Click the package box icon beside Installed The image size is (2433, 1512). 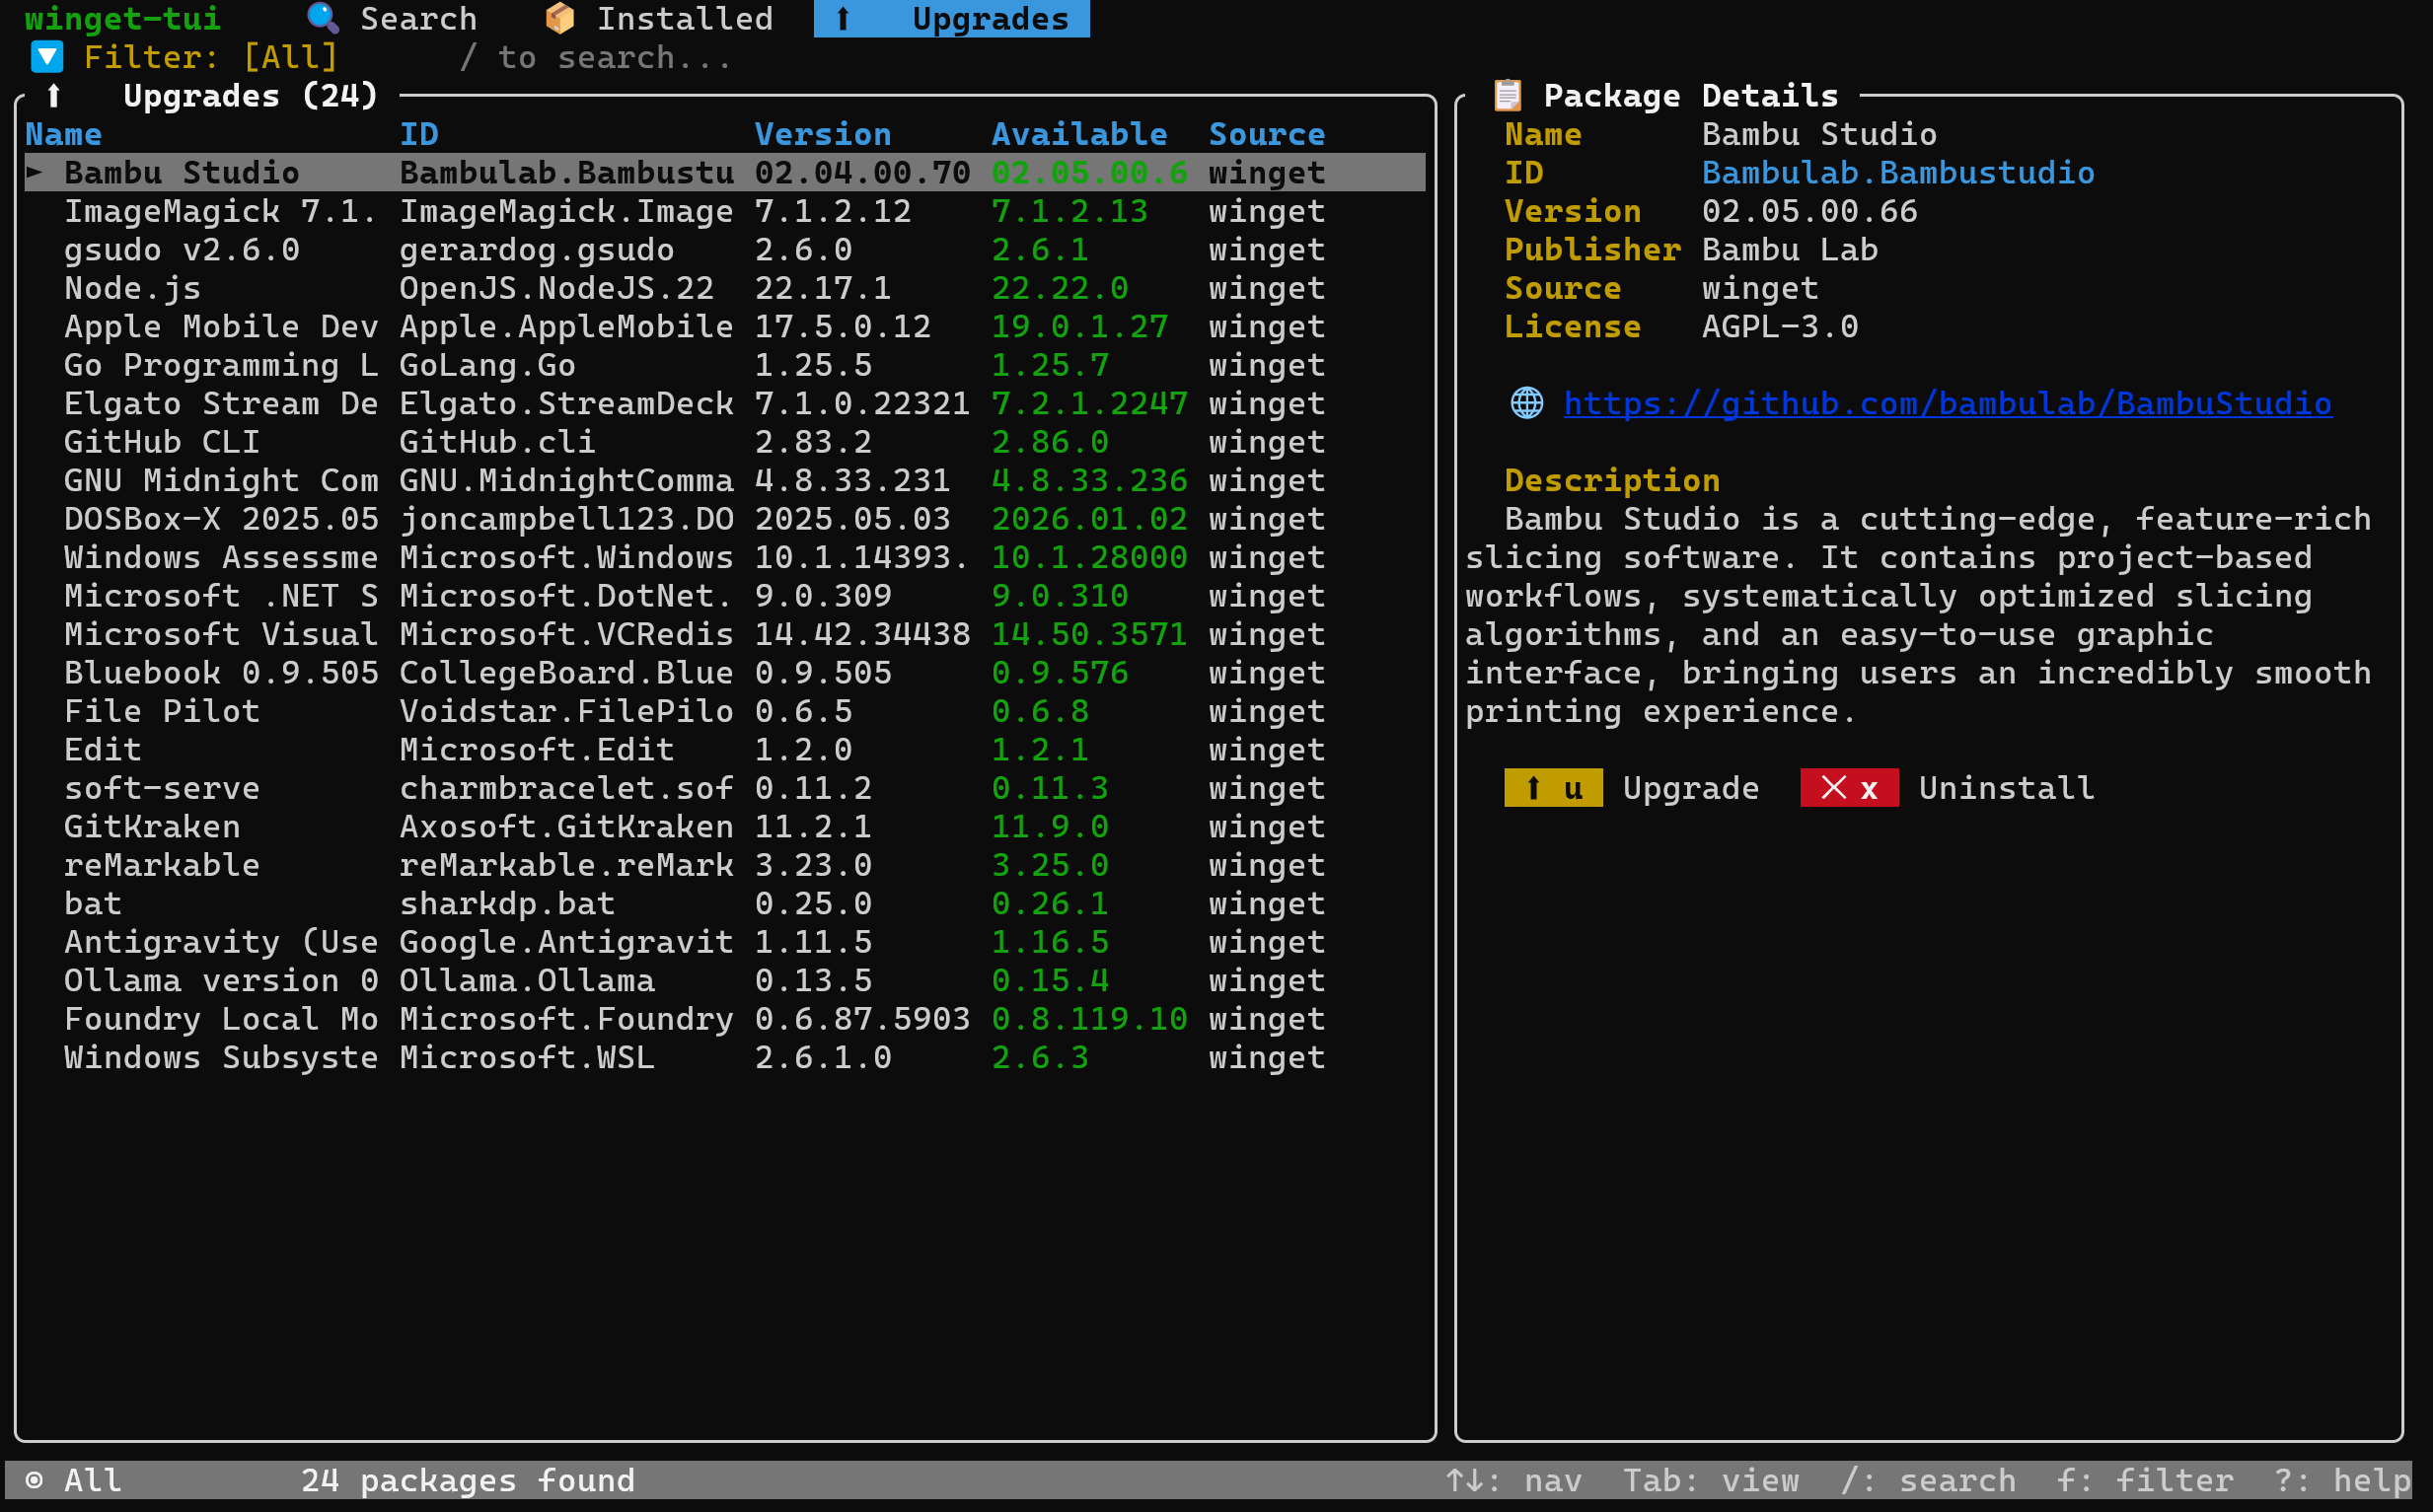pyautogui.click(x=560, y=18)
